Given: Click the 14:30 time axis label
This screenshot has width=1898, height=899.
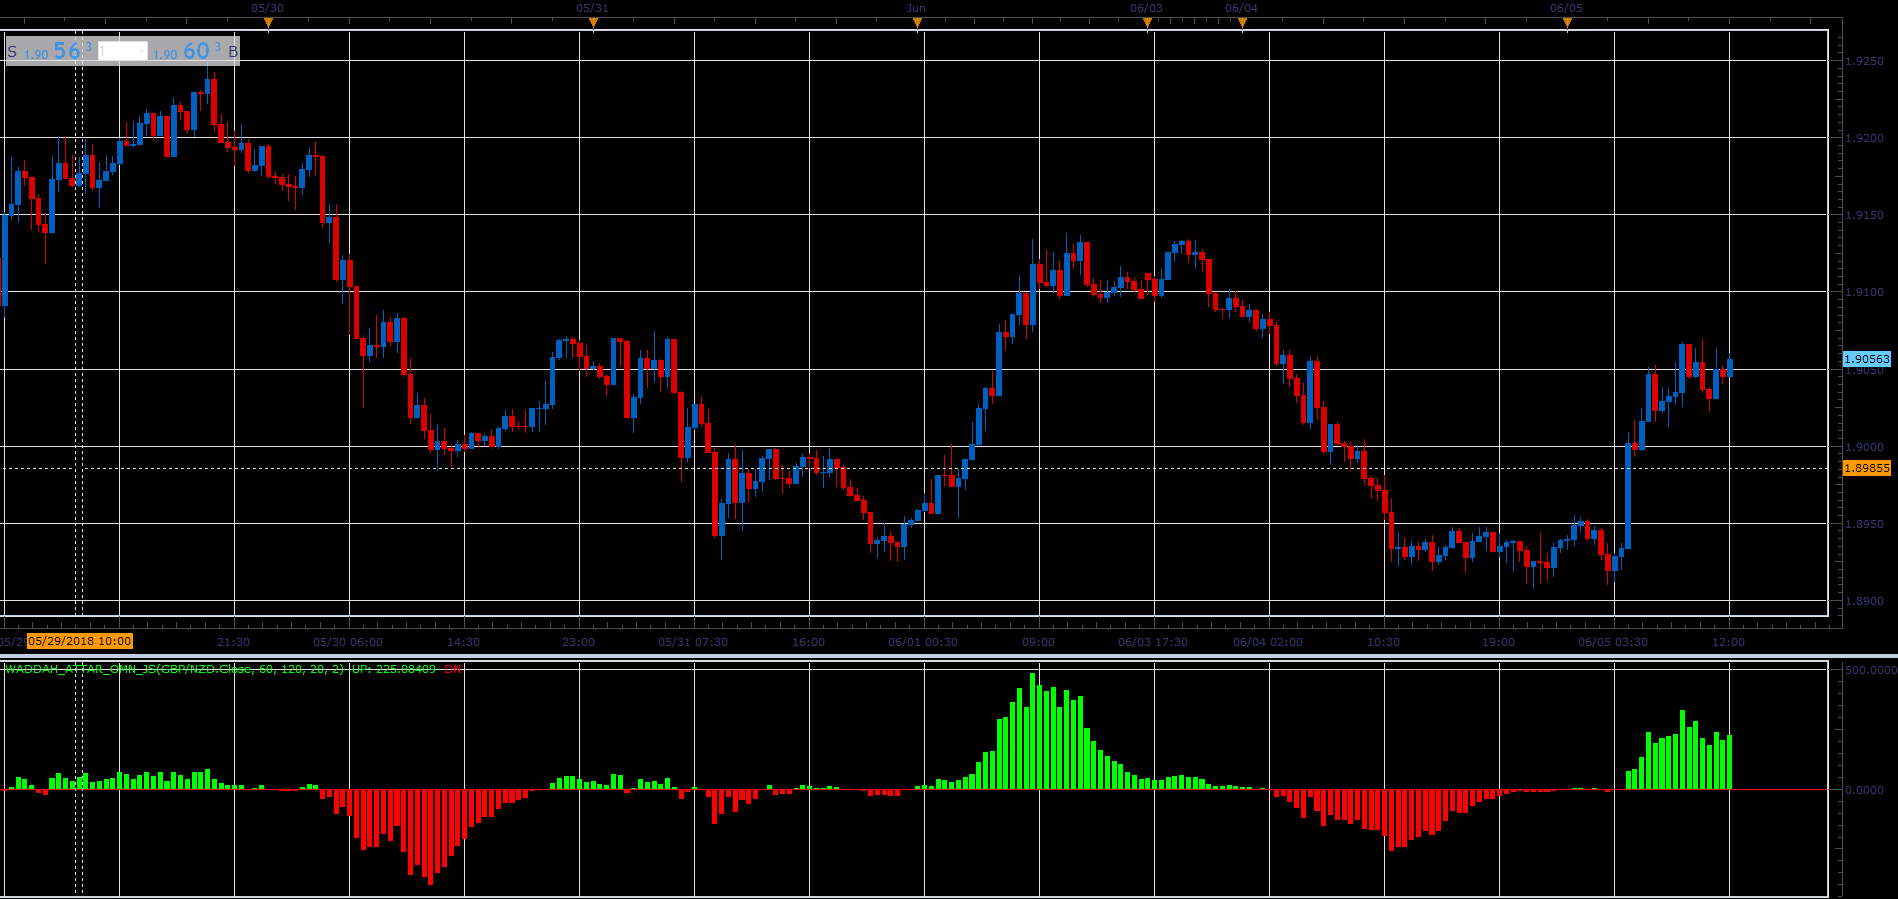Looking at the screenshot, I should click(x=463, y=642).
